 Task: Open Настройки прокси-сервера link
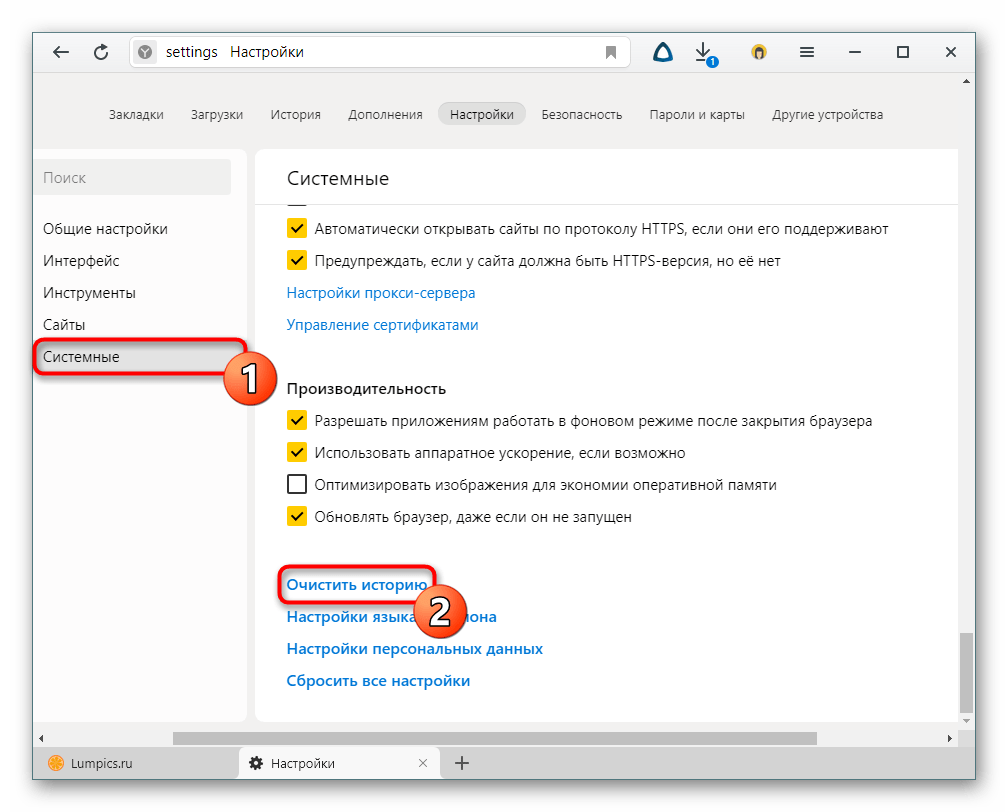380,293
